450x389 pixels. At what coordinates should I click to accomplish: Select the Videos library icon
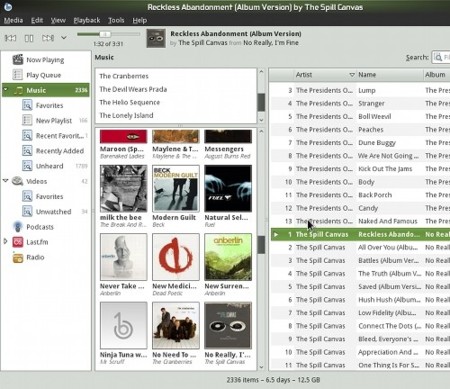17,181
